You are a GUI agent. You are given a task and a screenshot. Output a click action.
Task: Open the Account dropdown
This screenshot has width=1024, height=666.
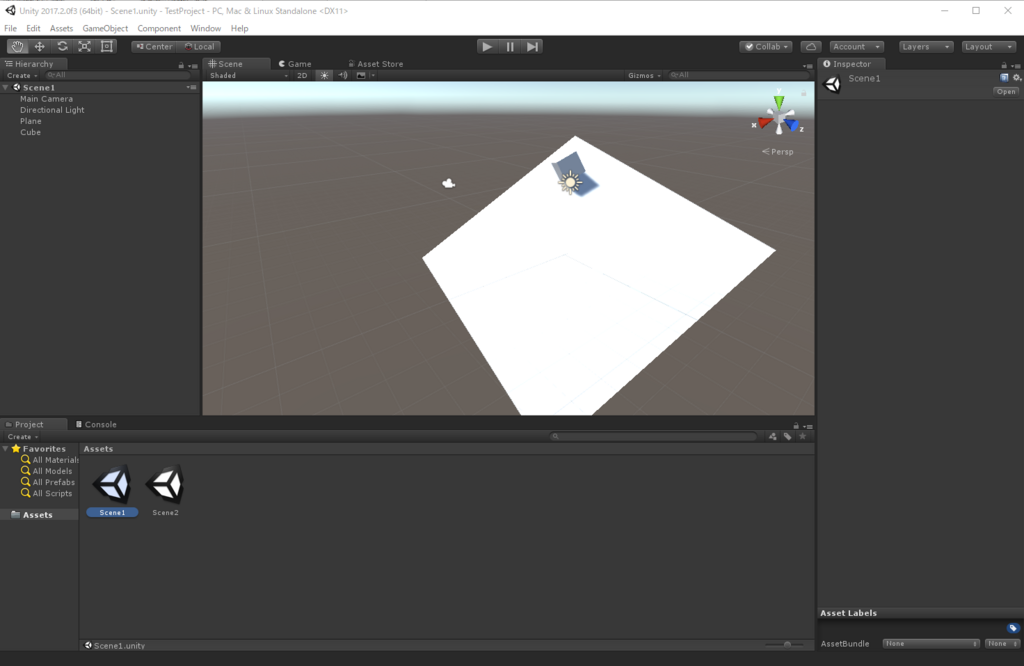(857, 46)
